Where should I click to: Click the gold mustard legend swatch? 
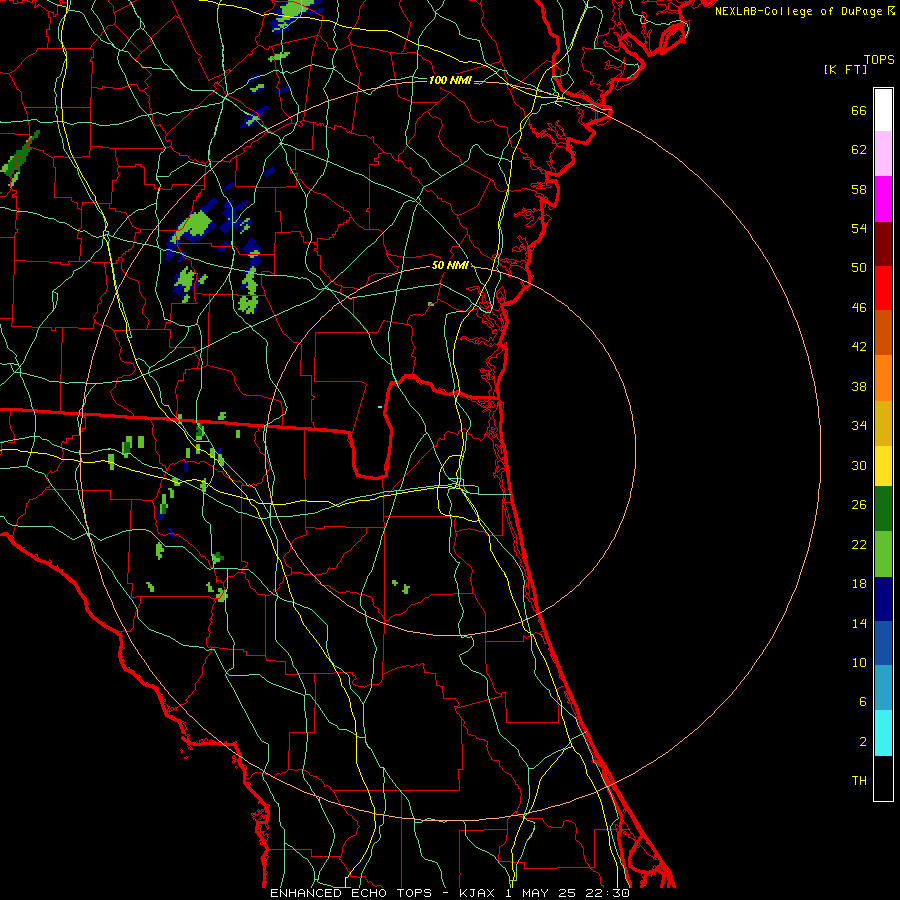(x=883, y=423)
